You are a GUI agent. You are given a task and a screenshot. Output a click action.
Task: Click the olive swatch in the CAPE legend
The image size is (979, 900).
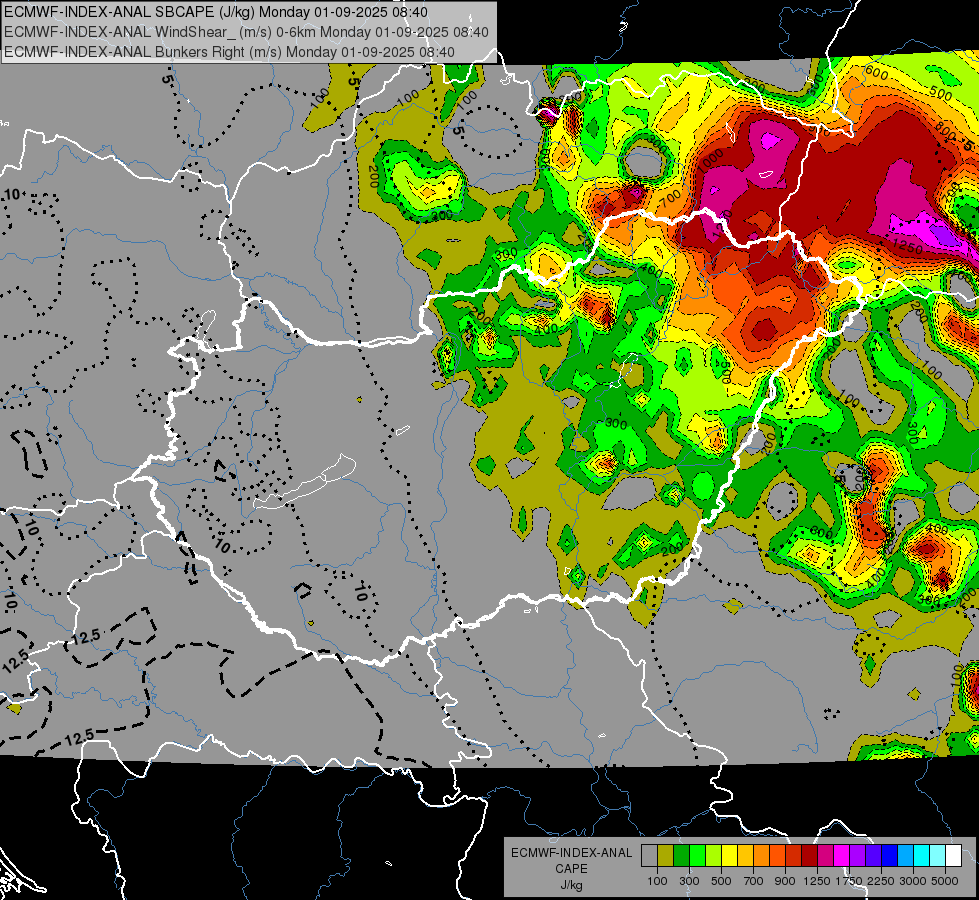pyautogui.click(x=666, y=855)
